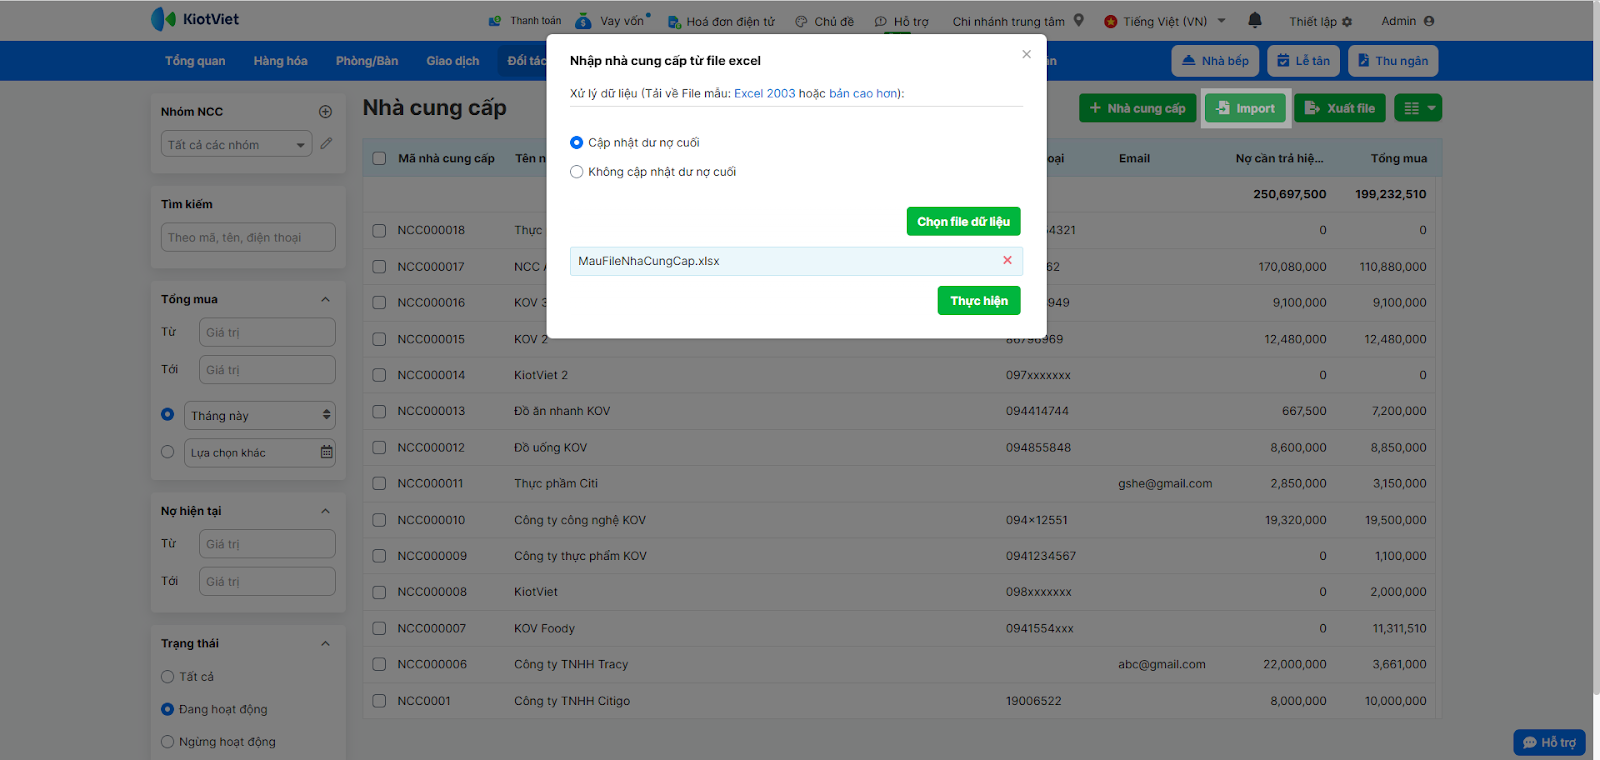
Task: Open Hoá đơn điện tử e-invoice
Action: pyautogui.click(x=721, y=21)
